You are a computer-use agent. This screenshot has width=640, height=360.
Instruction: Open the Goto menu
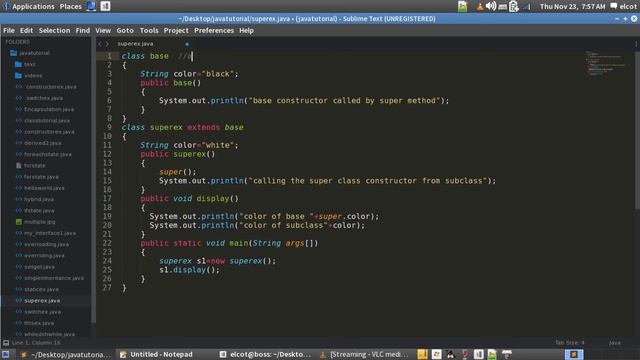click(125, 31)
